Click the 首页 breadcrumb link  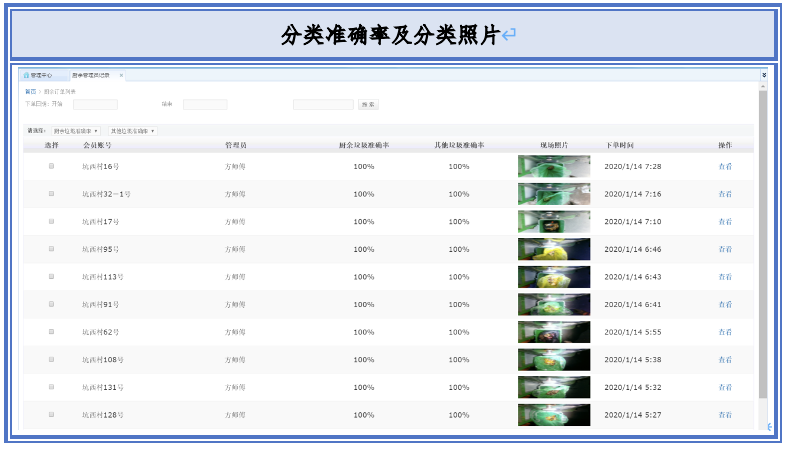point(30,91)
